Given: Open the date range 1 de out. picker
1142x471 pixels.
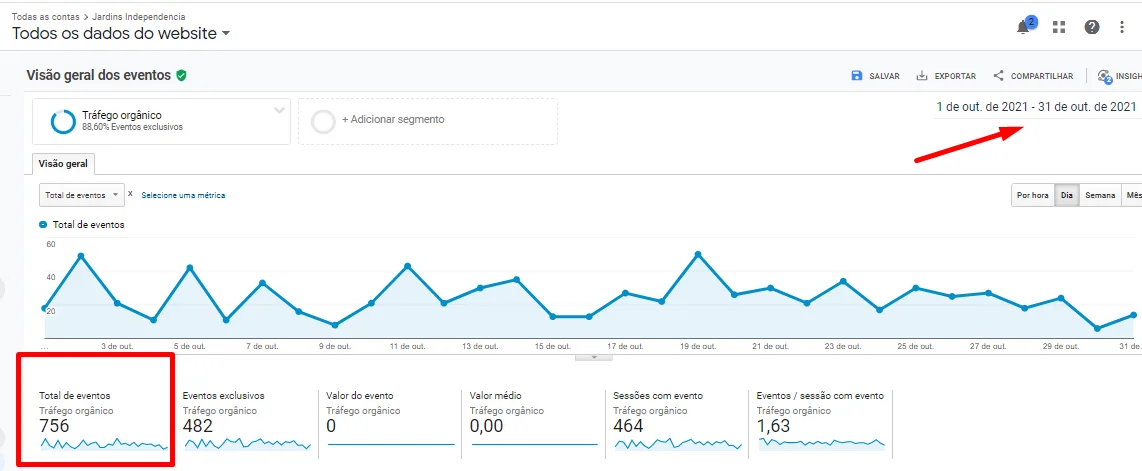Looking at the screenshot, I should click(1035, 106).
